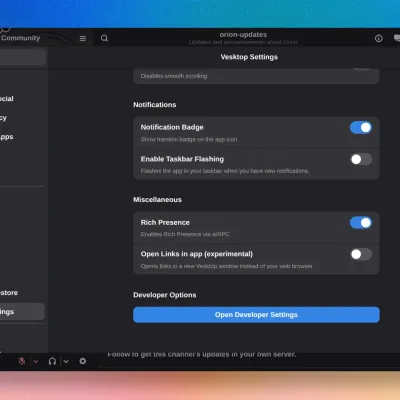
Task: Click the search magnifier icon
Action: tap(104, 38)
